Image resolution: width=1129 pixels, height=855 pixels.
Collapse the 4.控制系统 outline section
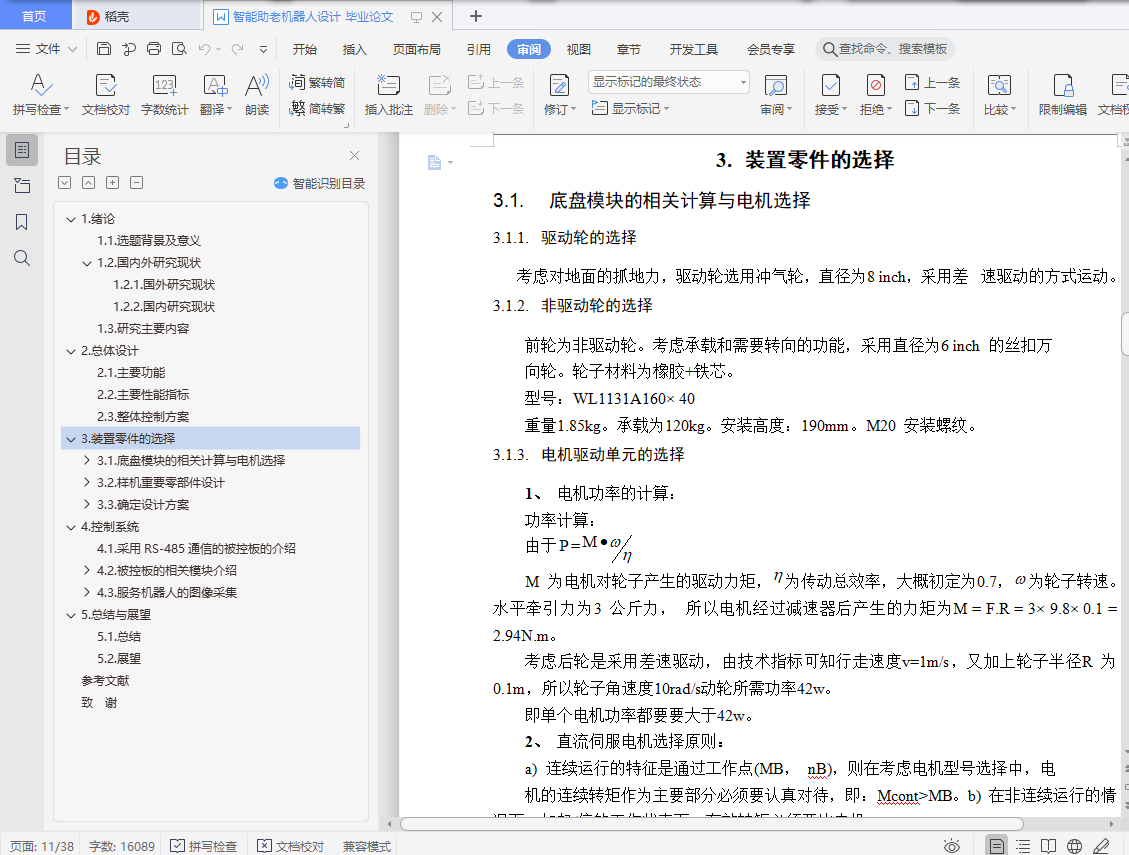coord(71,527)
